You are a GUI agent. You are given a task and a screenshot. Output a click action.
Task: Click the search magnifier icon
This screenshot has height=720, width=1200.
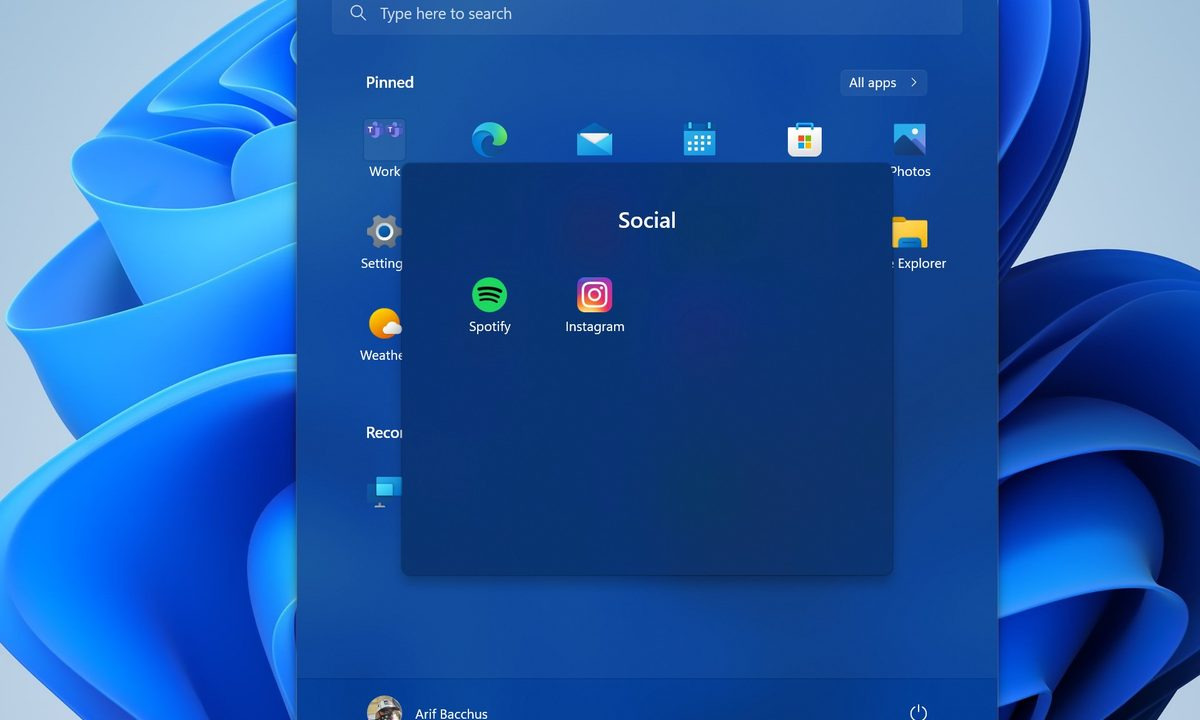click(358, 13)
